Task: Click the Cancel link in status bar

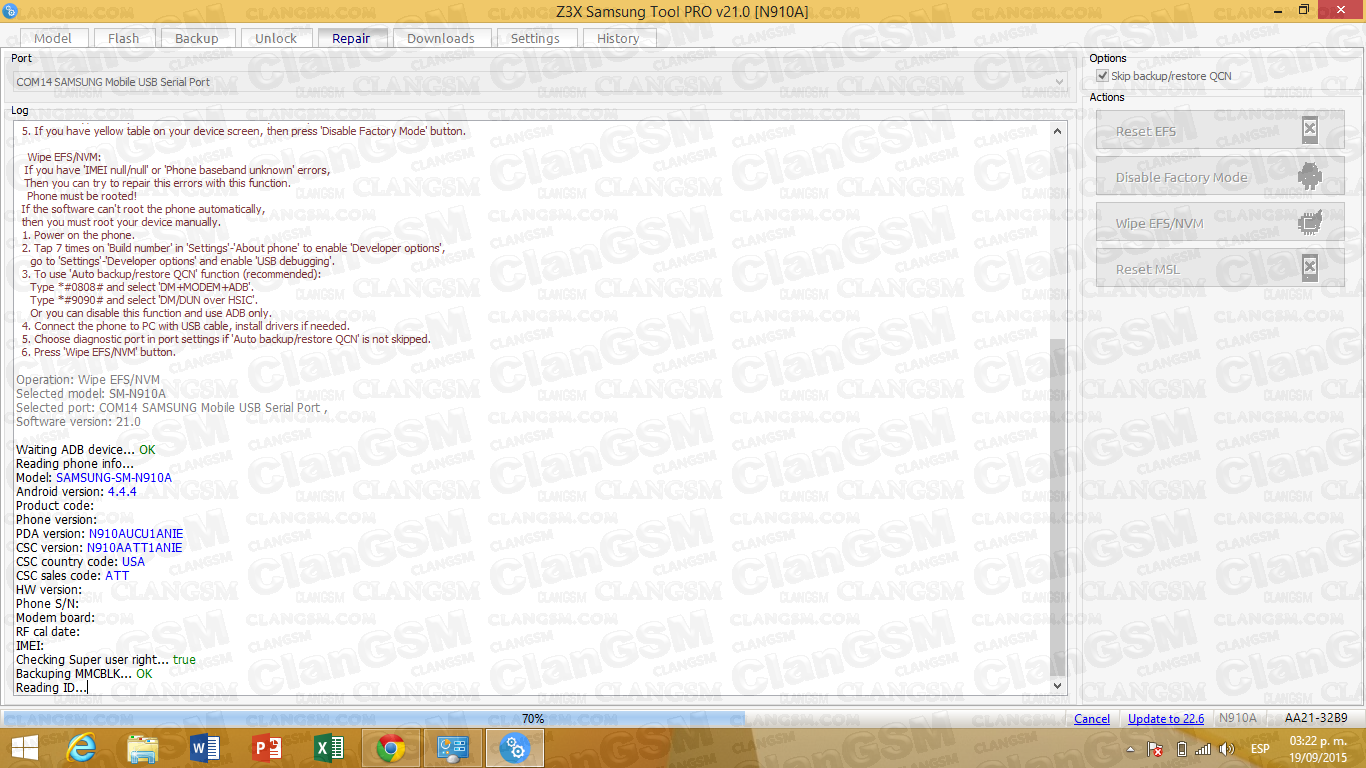Action: (x=1092, y=719)
